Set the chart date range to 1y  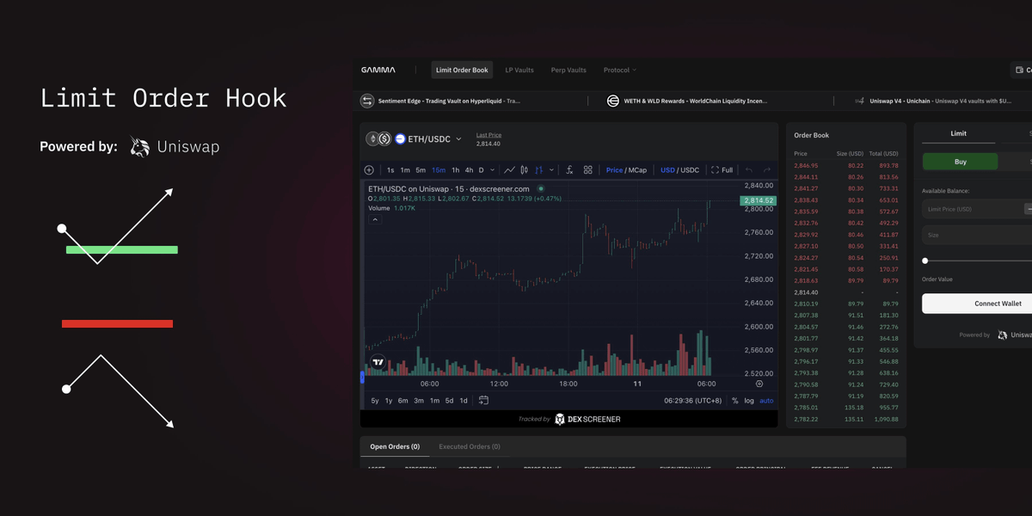389,401
